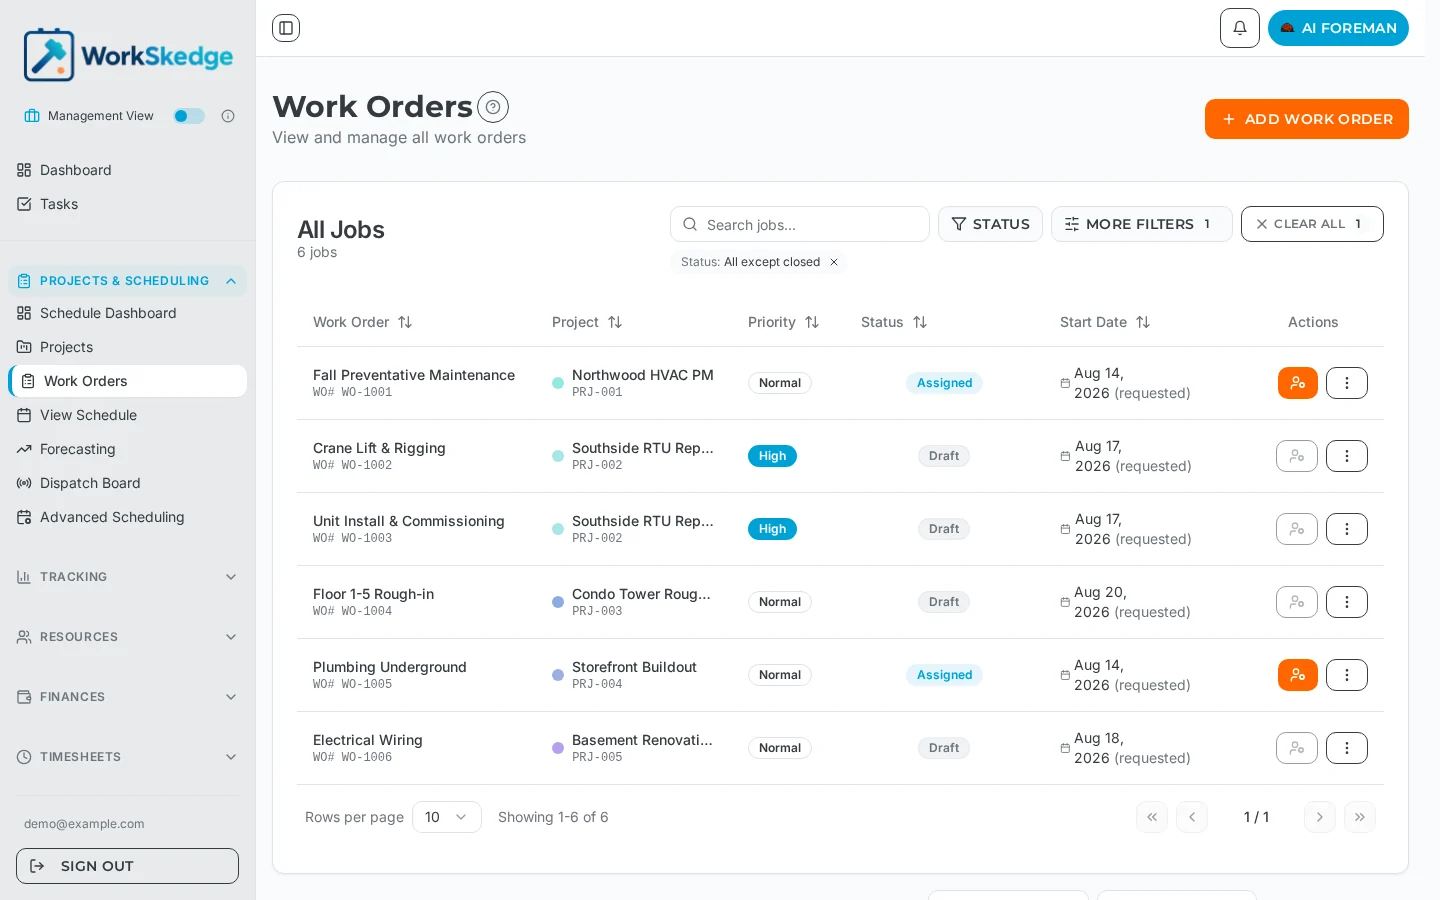Click Storefront Buildout project name

[634, 667]
